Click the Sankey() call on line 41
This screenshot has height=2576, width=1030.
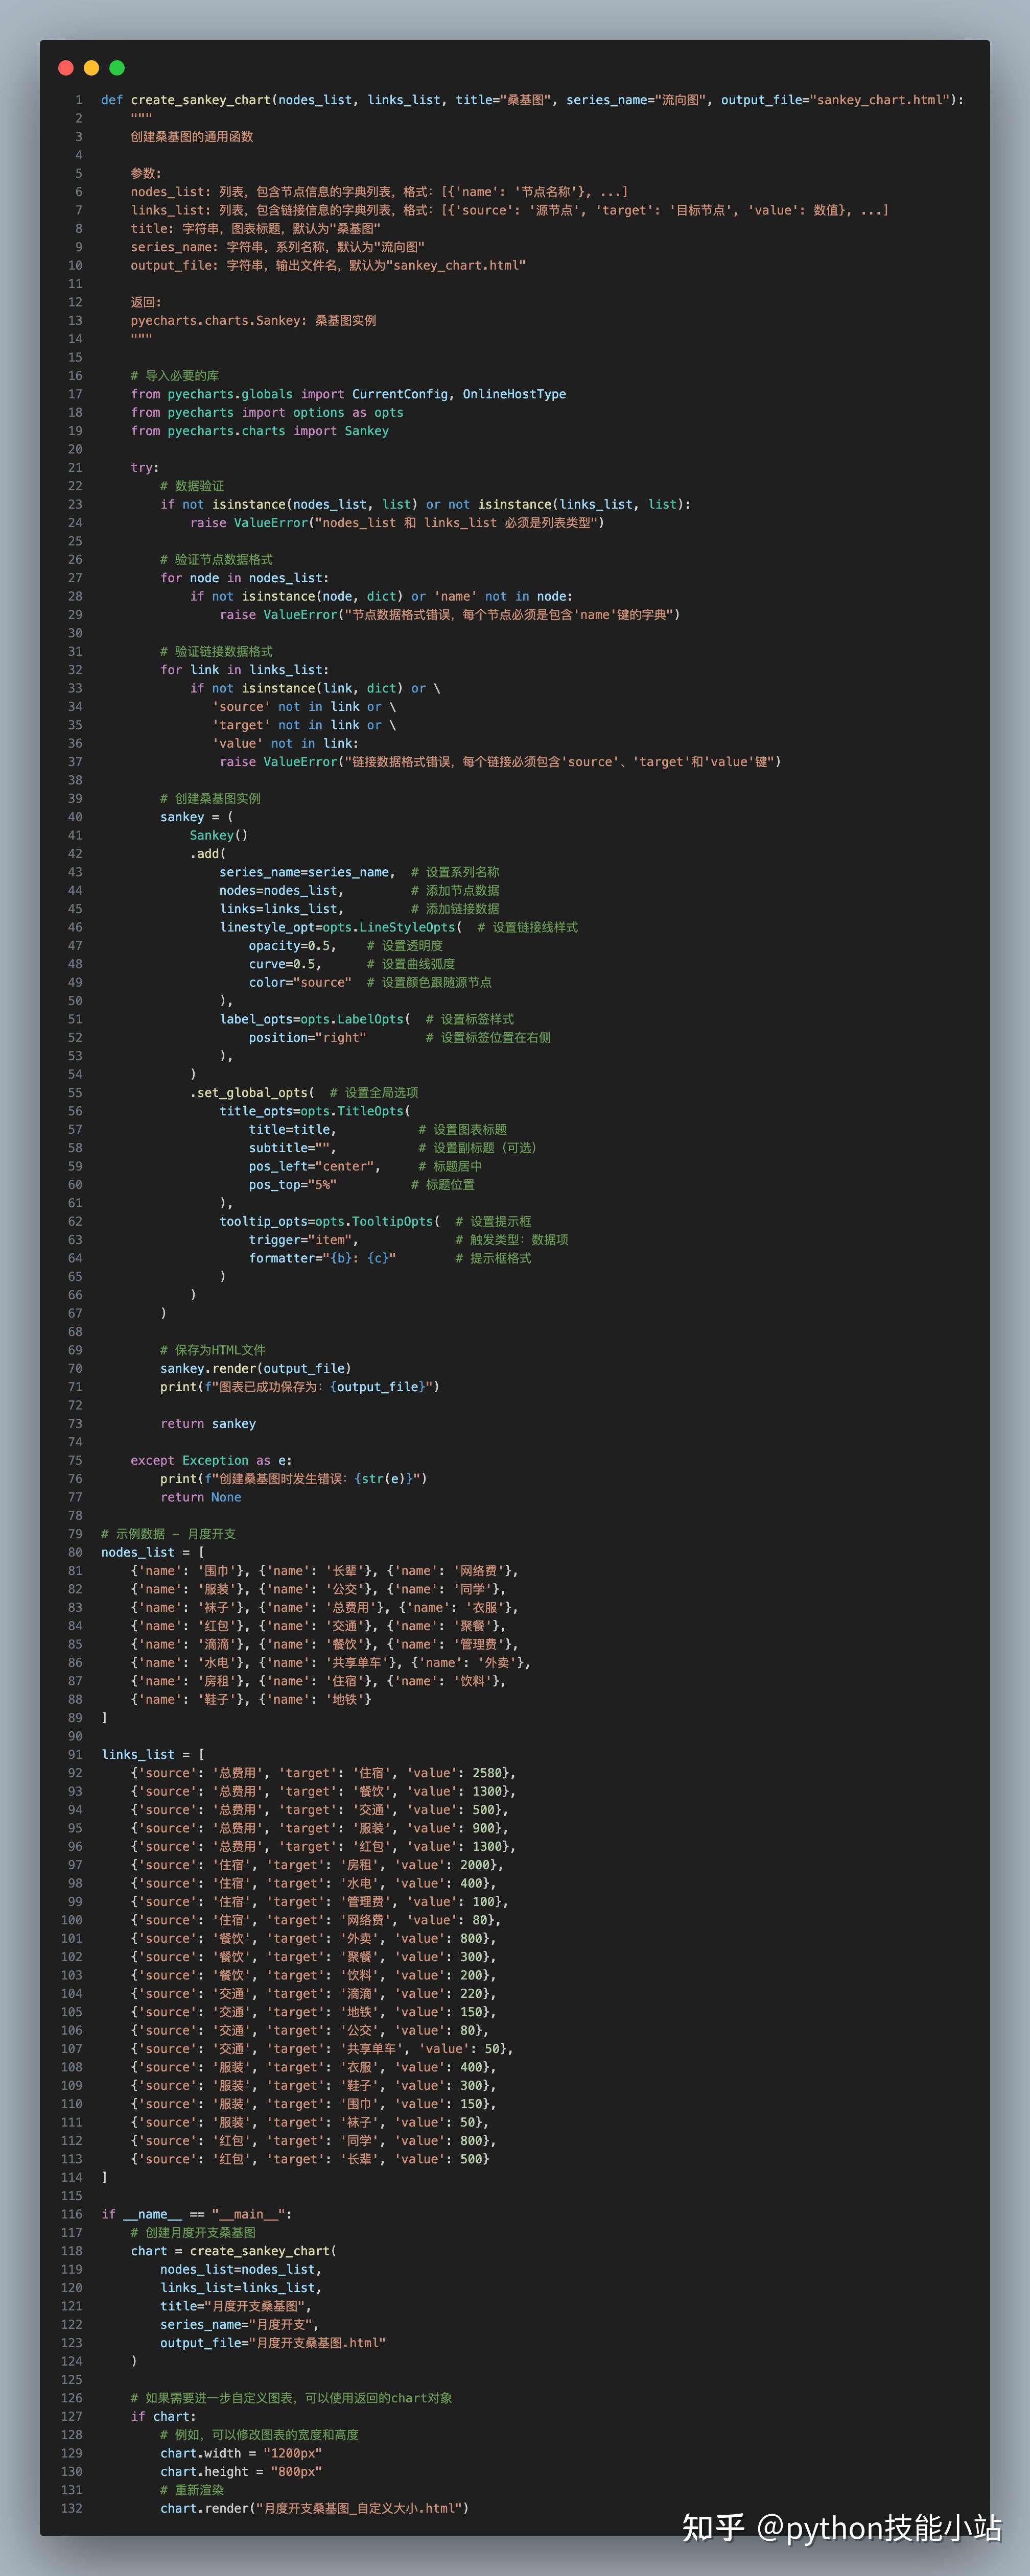tap(218, 835)
